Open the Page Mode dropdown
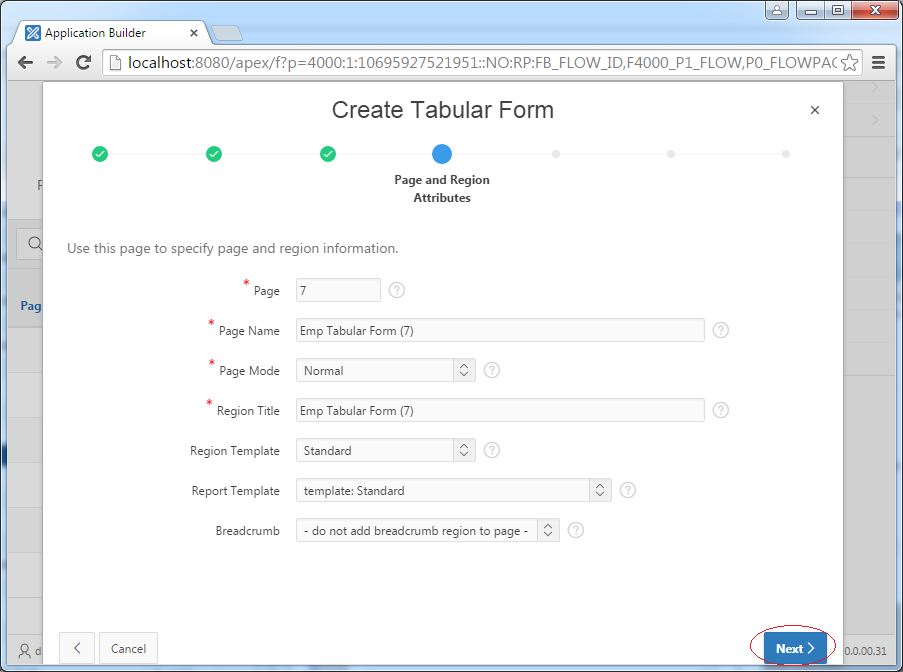903x672 pixels. coord(385,370)
